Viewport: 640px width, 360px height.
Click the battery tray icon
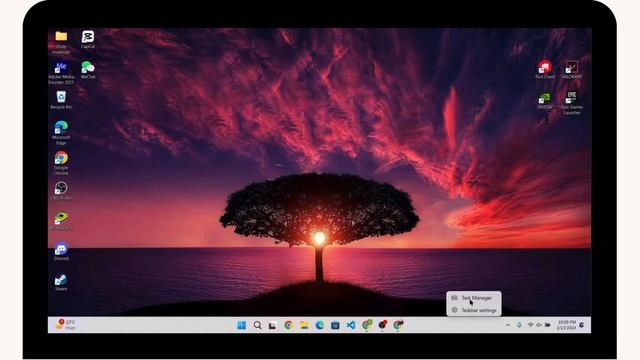pyautogui.click(x=548, y=325)
